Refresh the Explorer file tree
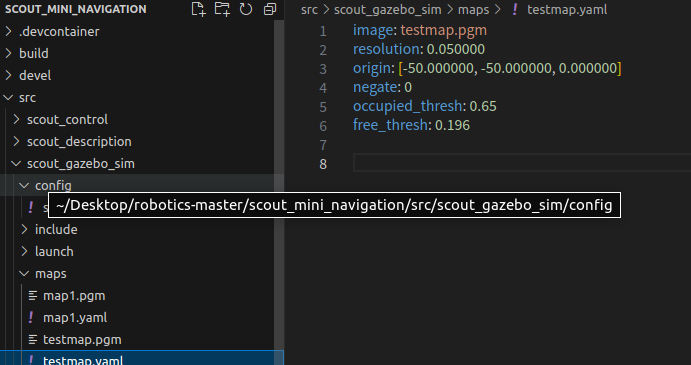Viewport: 691px width, 365px height. click(246, 9)
